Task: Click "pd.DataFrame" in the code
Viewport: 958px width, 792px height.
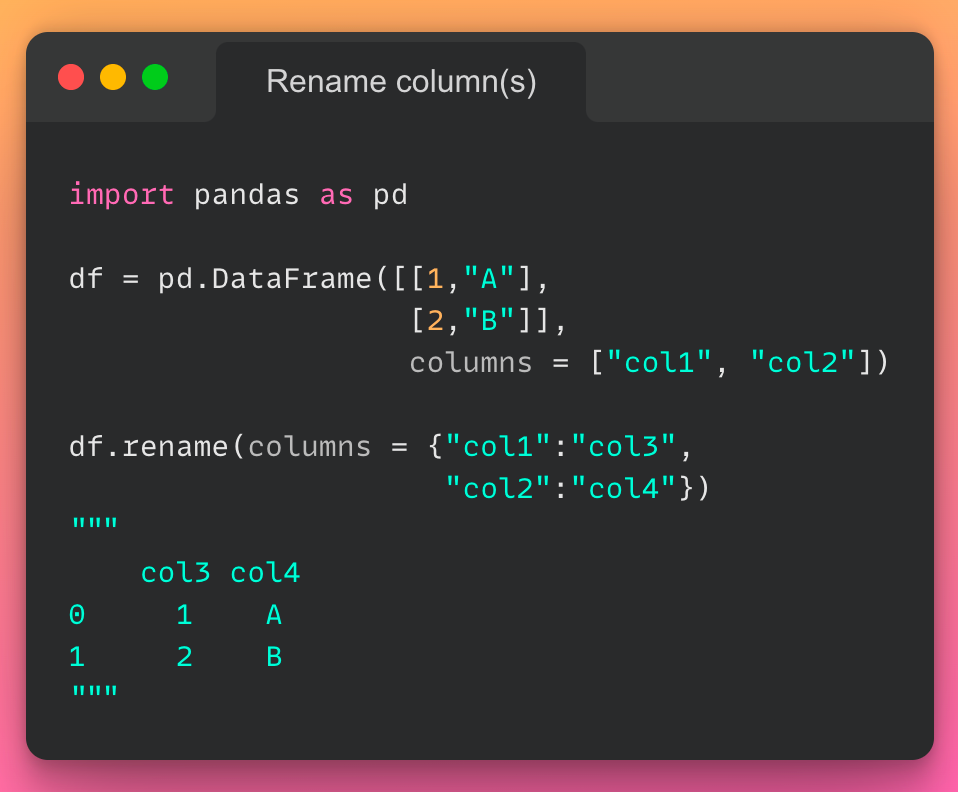Action: pyautogui.click(x=265, y=278)
